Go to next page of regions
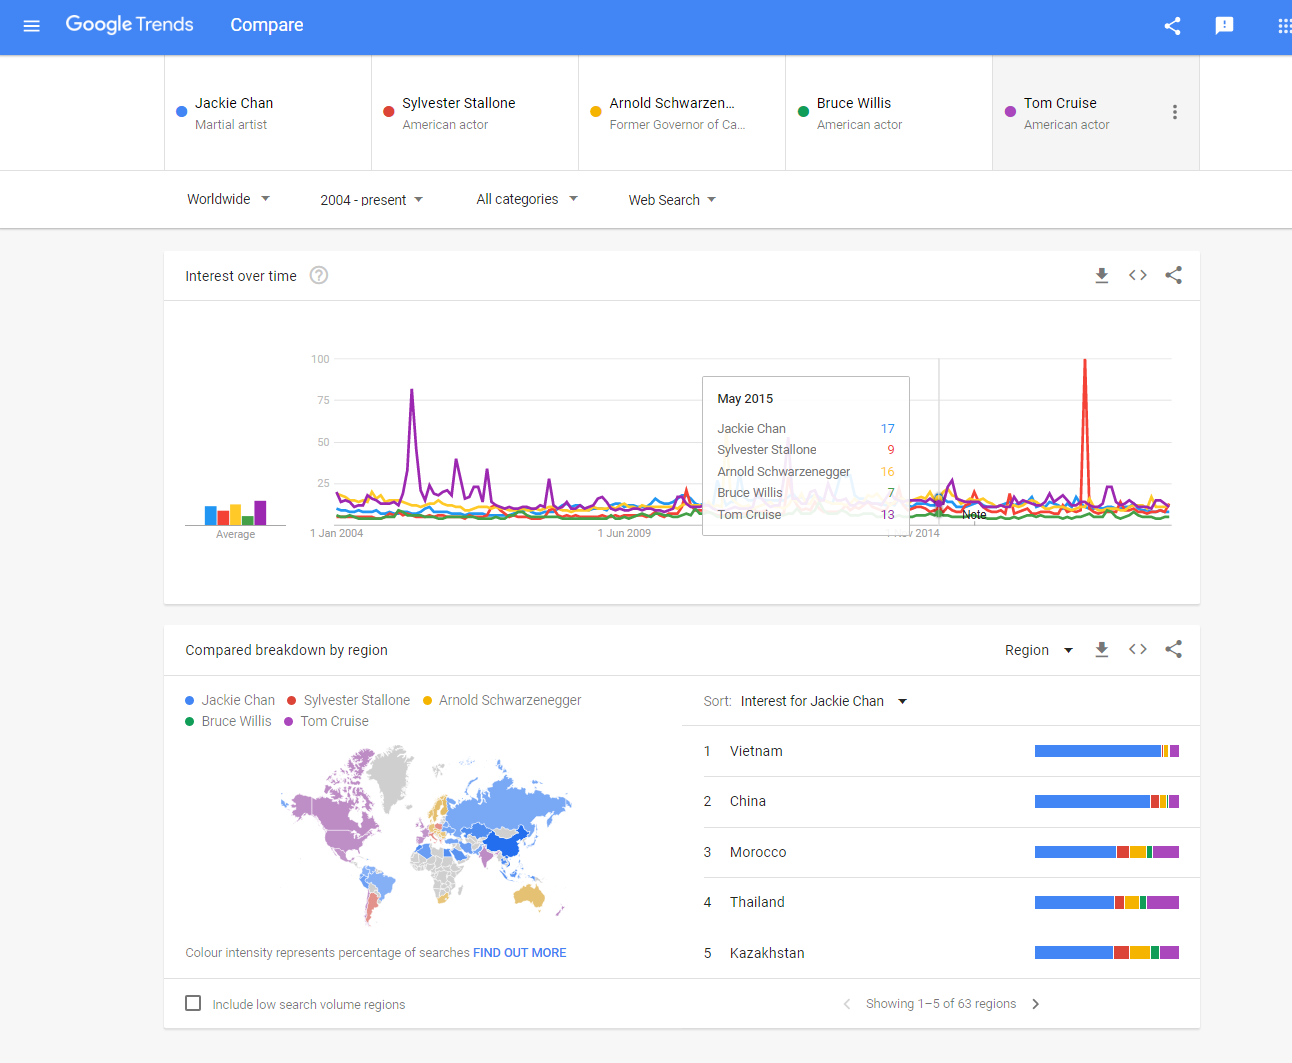 pos(1036,1004)
